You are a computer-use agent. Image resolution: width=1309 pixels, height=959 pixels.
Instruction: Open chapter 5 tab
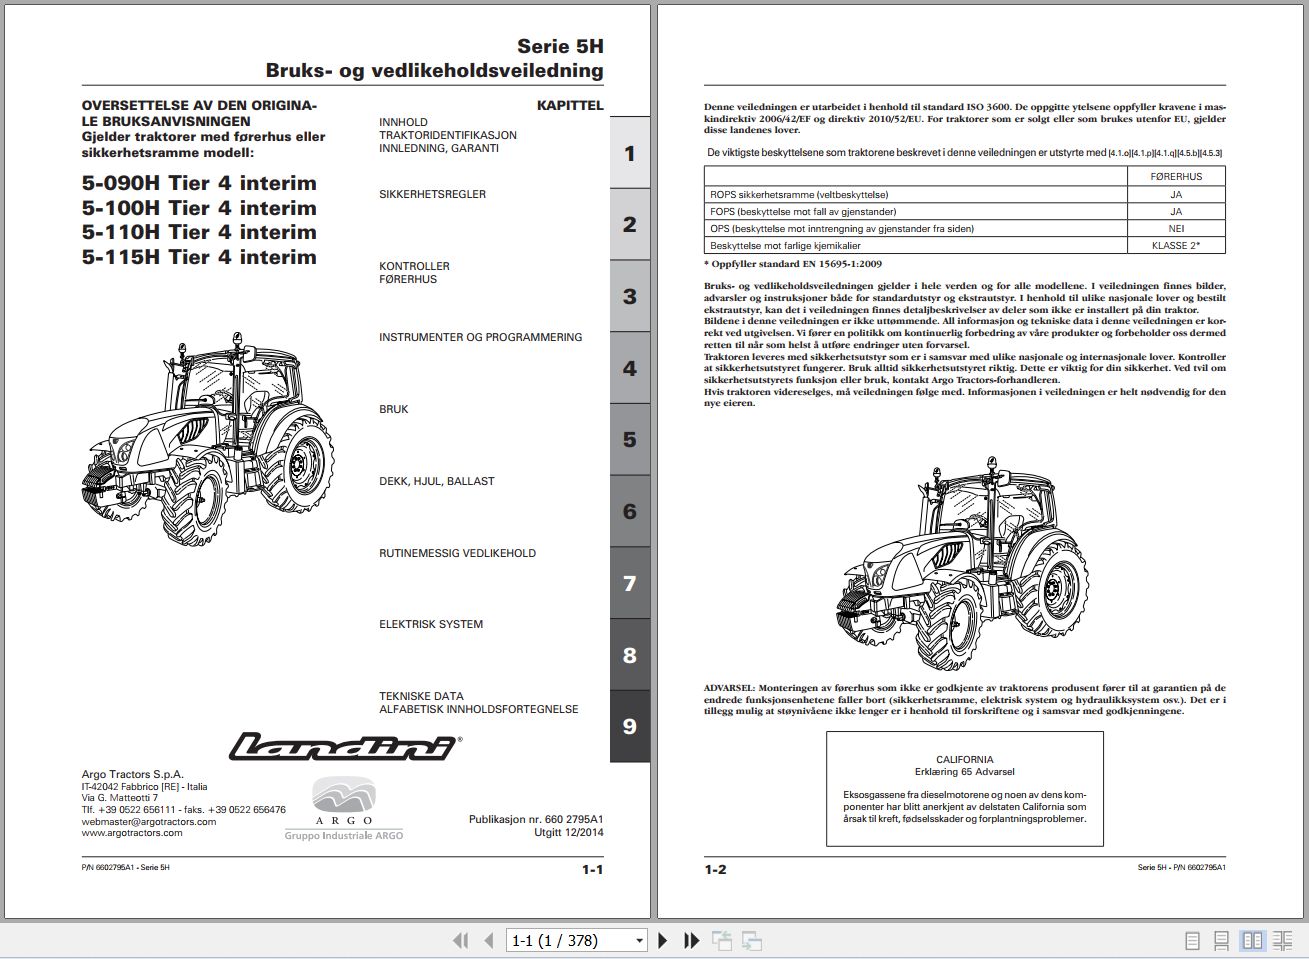630,439
